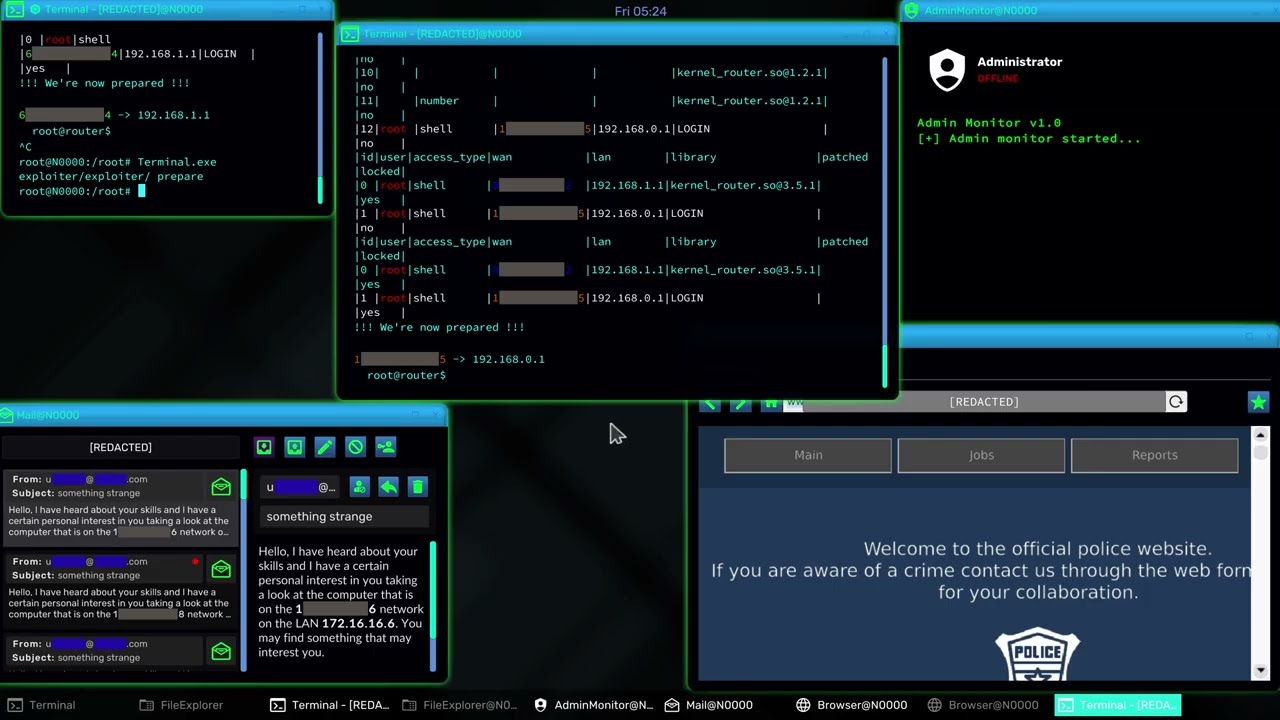The width and height of the screenshot is (1280, 720).
Task: Click the browser URL address bar
Action: tap(984, 402)
